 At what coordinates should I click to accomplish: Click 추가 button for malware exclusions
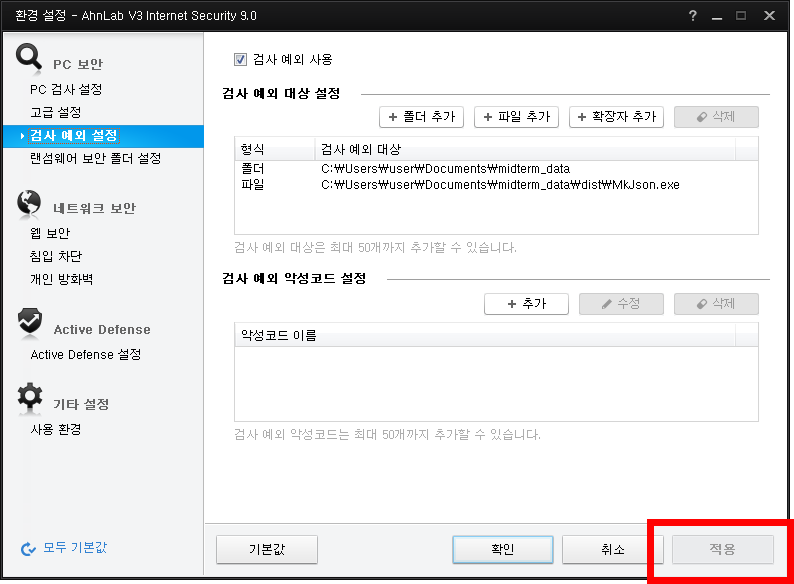(x=526, y=304)
